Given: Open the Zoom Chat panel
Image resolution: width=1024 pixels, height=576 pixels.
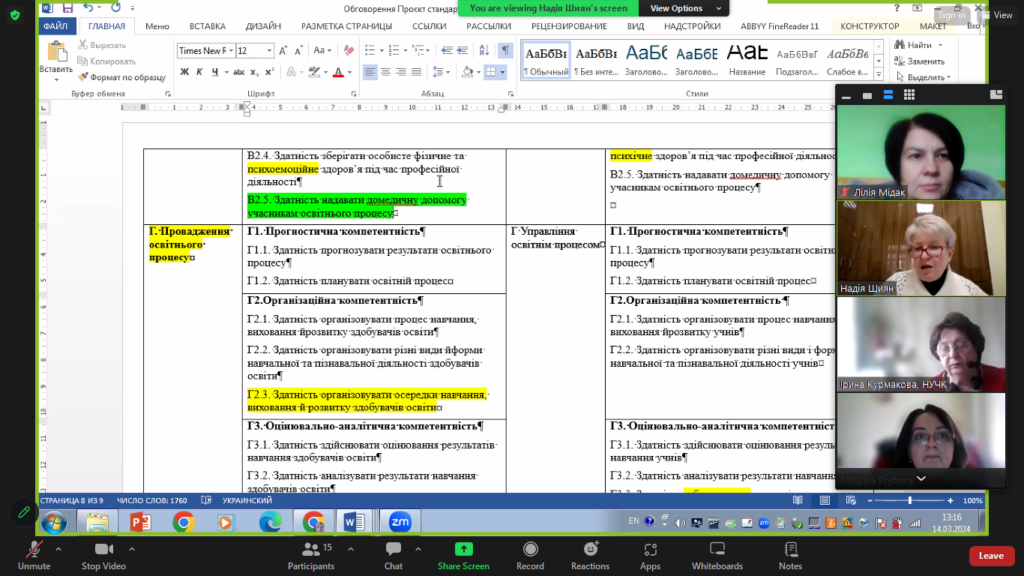Looking at the screenshot, I should click(x=393, y=555).
